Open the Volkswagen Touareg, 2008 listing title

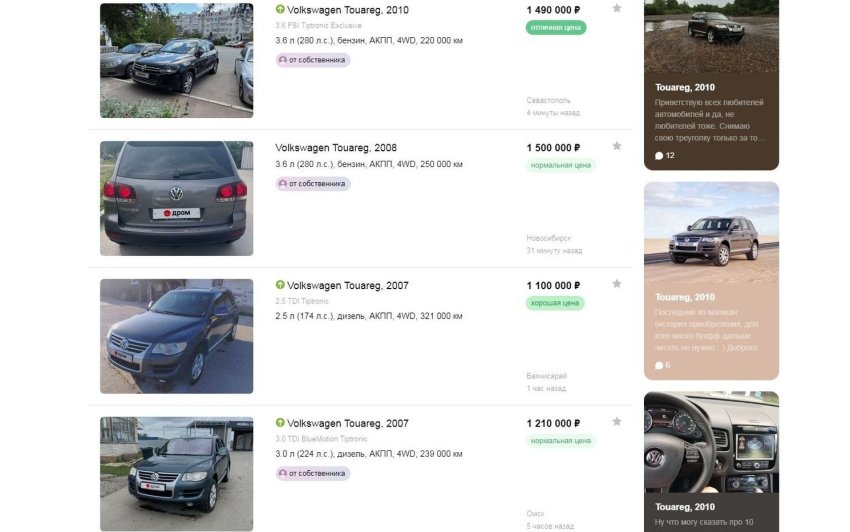click(x=335, y=148)
